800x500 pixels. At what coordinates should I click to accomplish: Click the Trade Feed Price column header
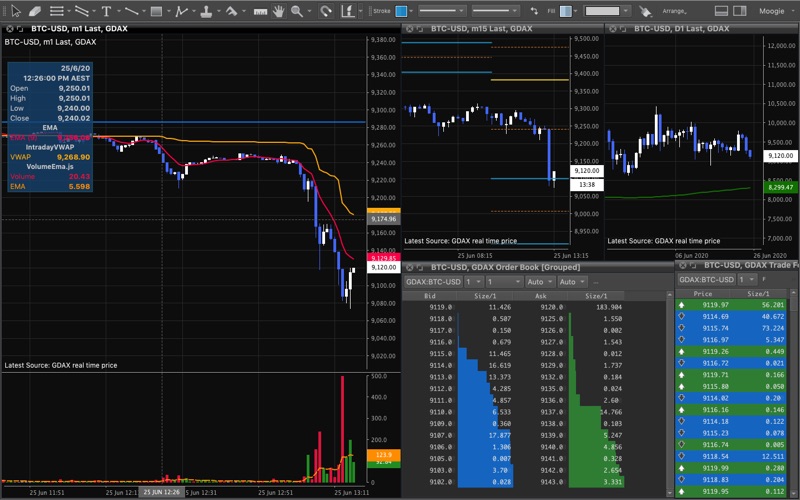(x=703, y=294)
